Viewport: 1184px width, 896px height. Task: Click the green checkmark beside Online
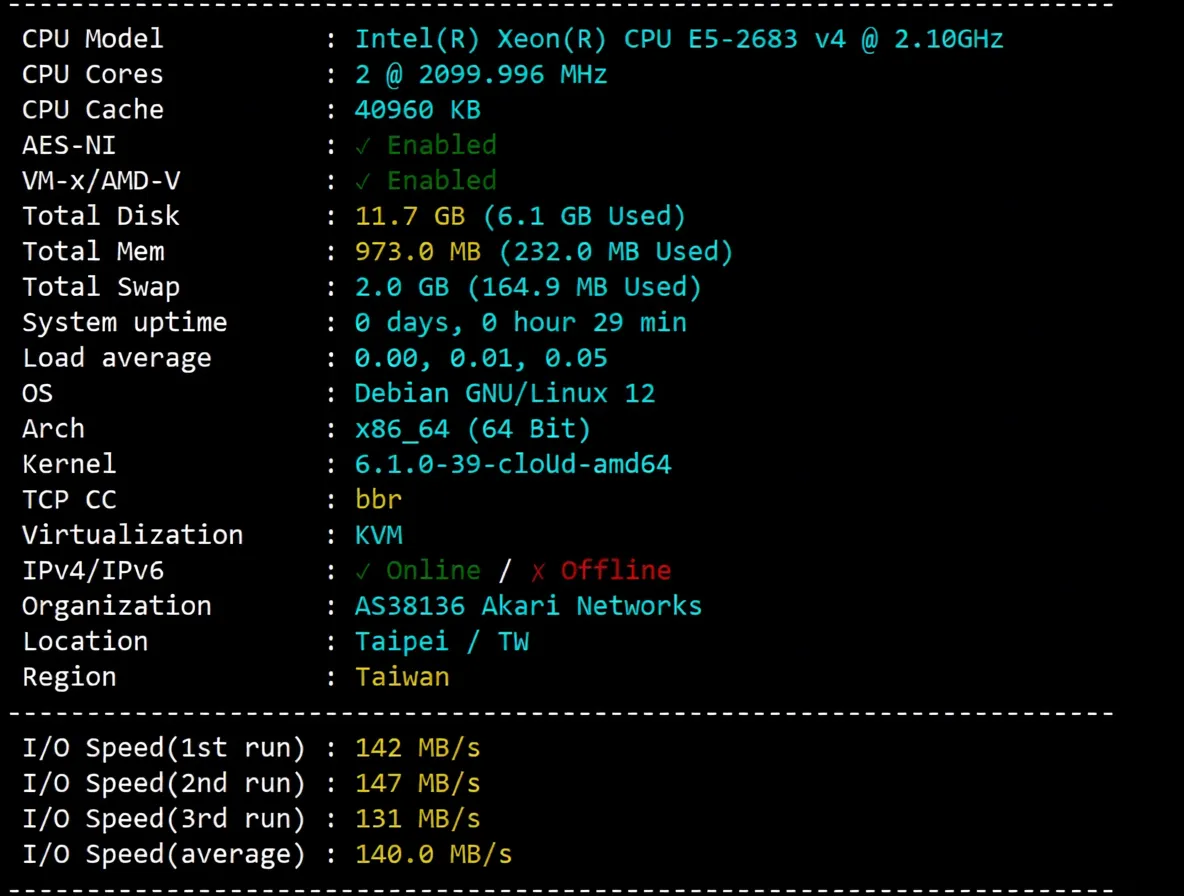click(363, 570)
